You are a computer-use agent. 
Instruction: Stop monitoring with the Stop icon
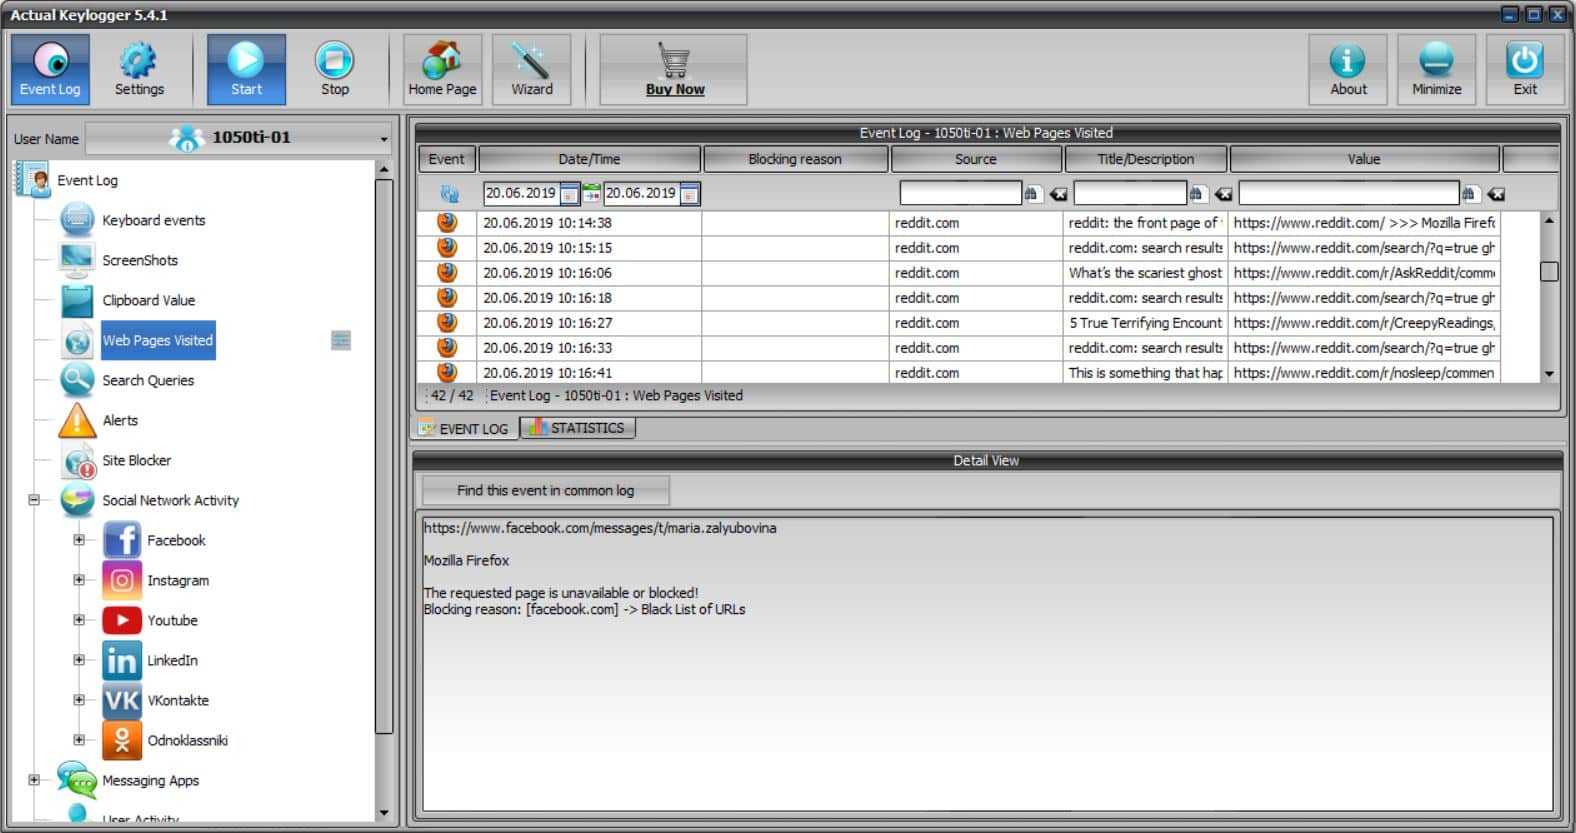(334, 69)
